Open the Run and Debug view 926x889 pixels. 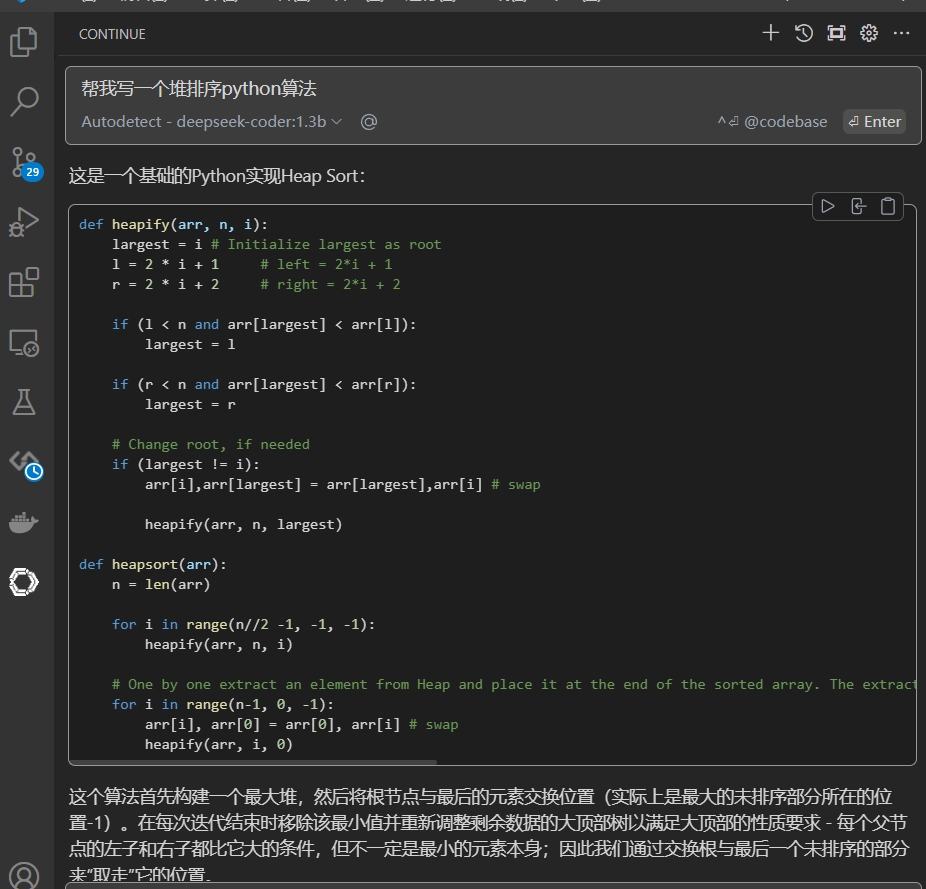pyautogui.click(x=24, y=222)
